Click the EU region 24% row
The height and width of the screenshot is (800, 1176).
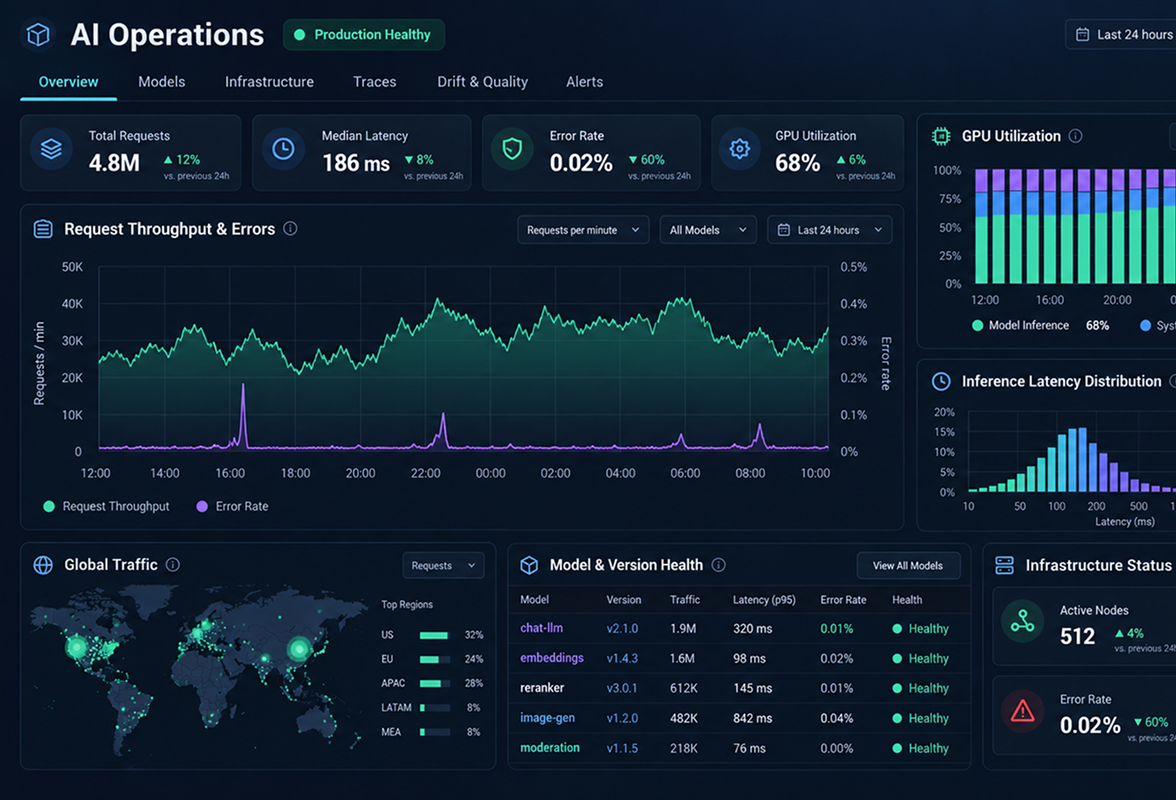pyautogui.click(x=432, y=659)
